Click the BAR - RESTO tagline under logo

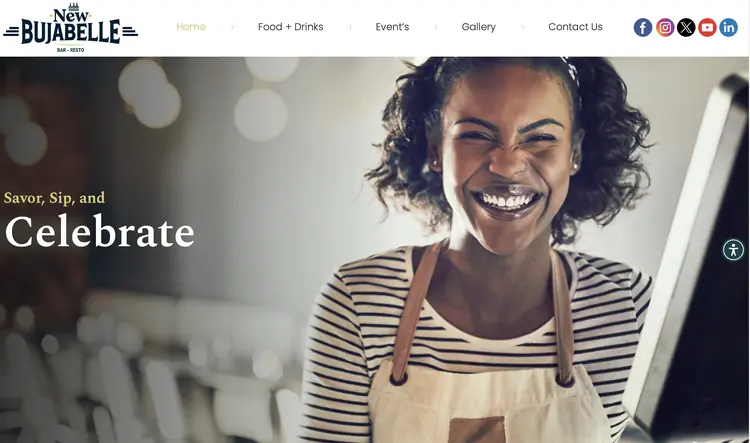[70, 50]
